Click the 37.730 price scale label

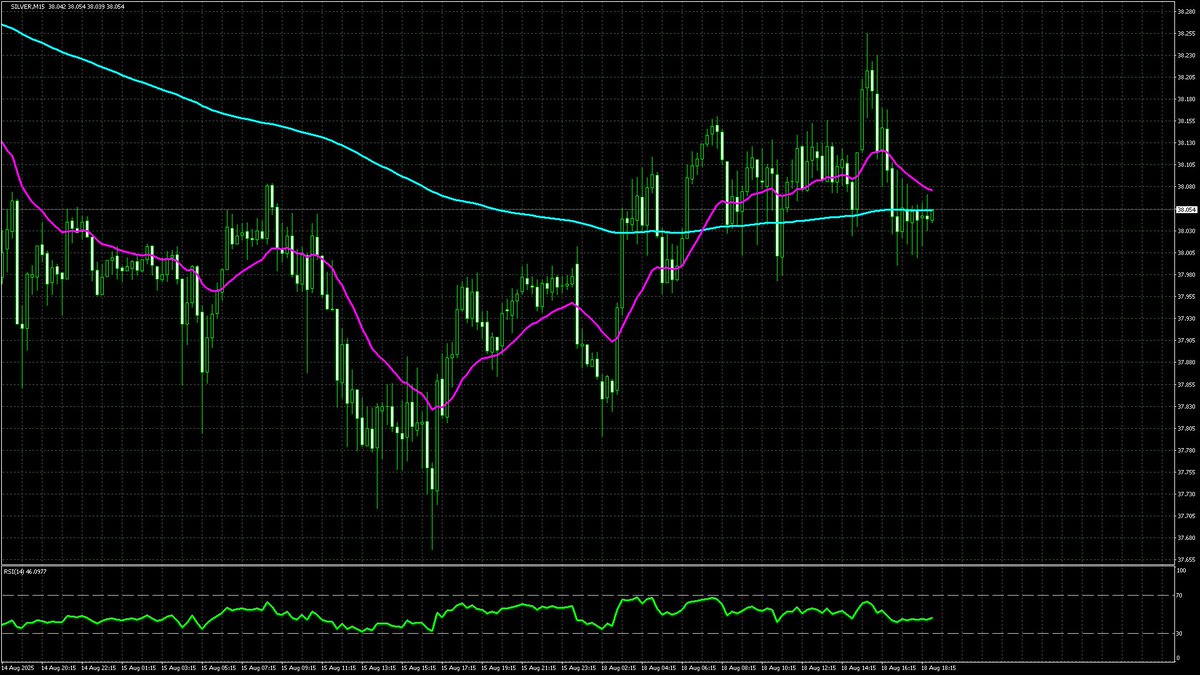(x=1186, y=495)
